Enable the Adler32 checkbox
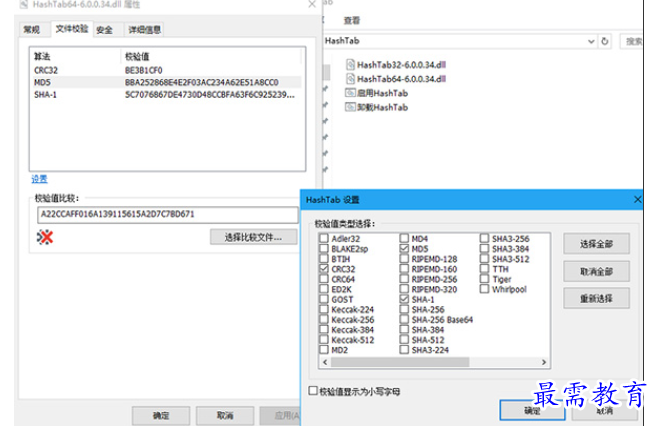Screen dimensions: 655x426 324,238
